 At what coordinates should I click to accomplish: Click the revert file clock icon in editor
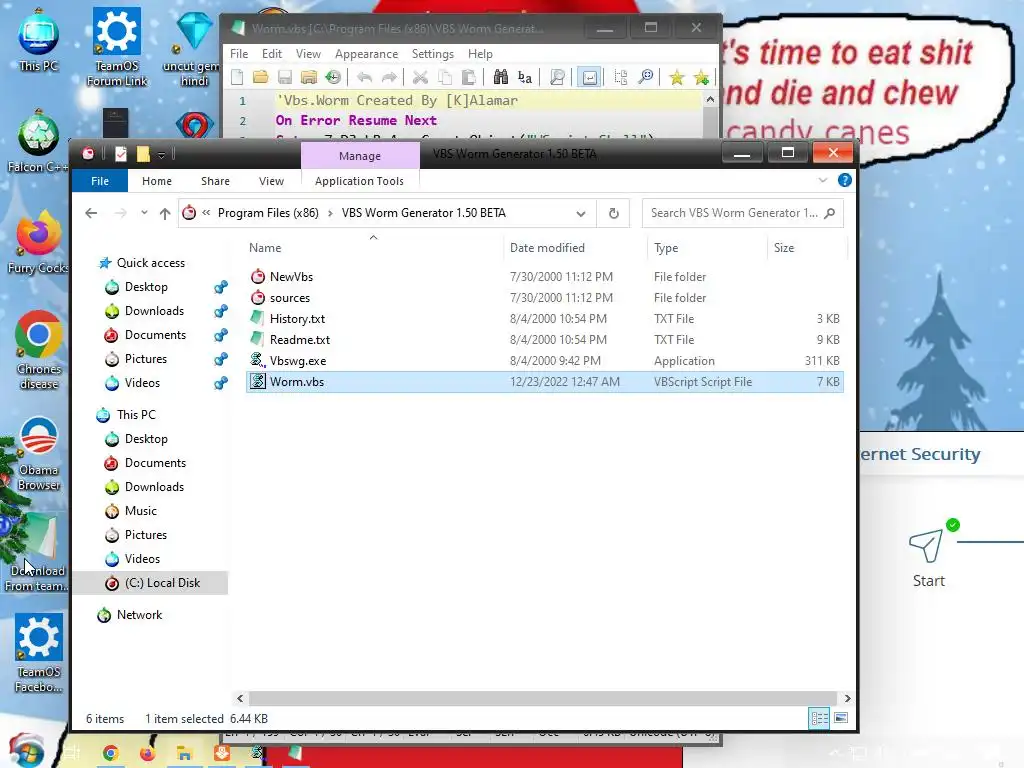tap(333, 78)
